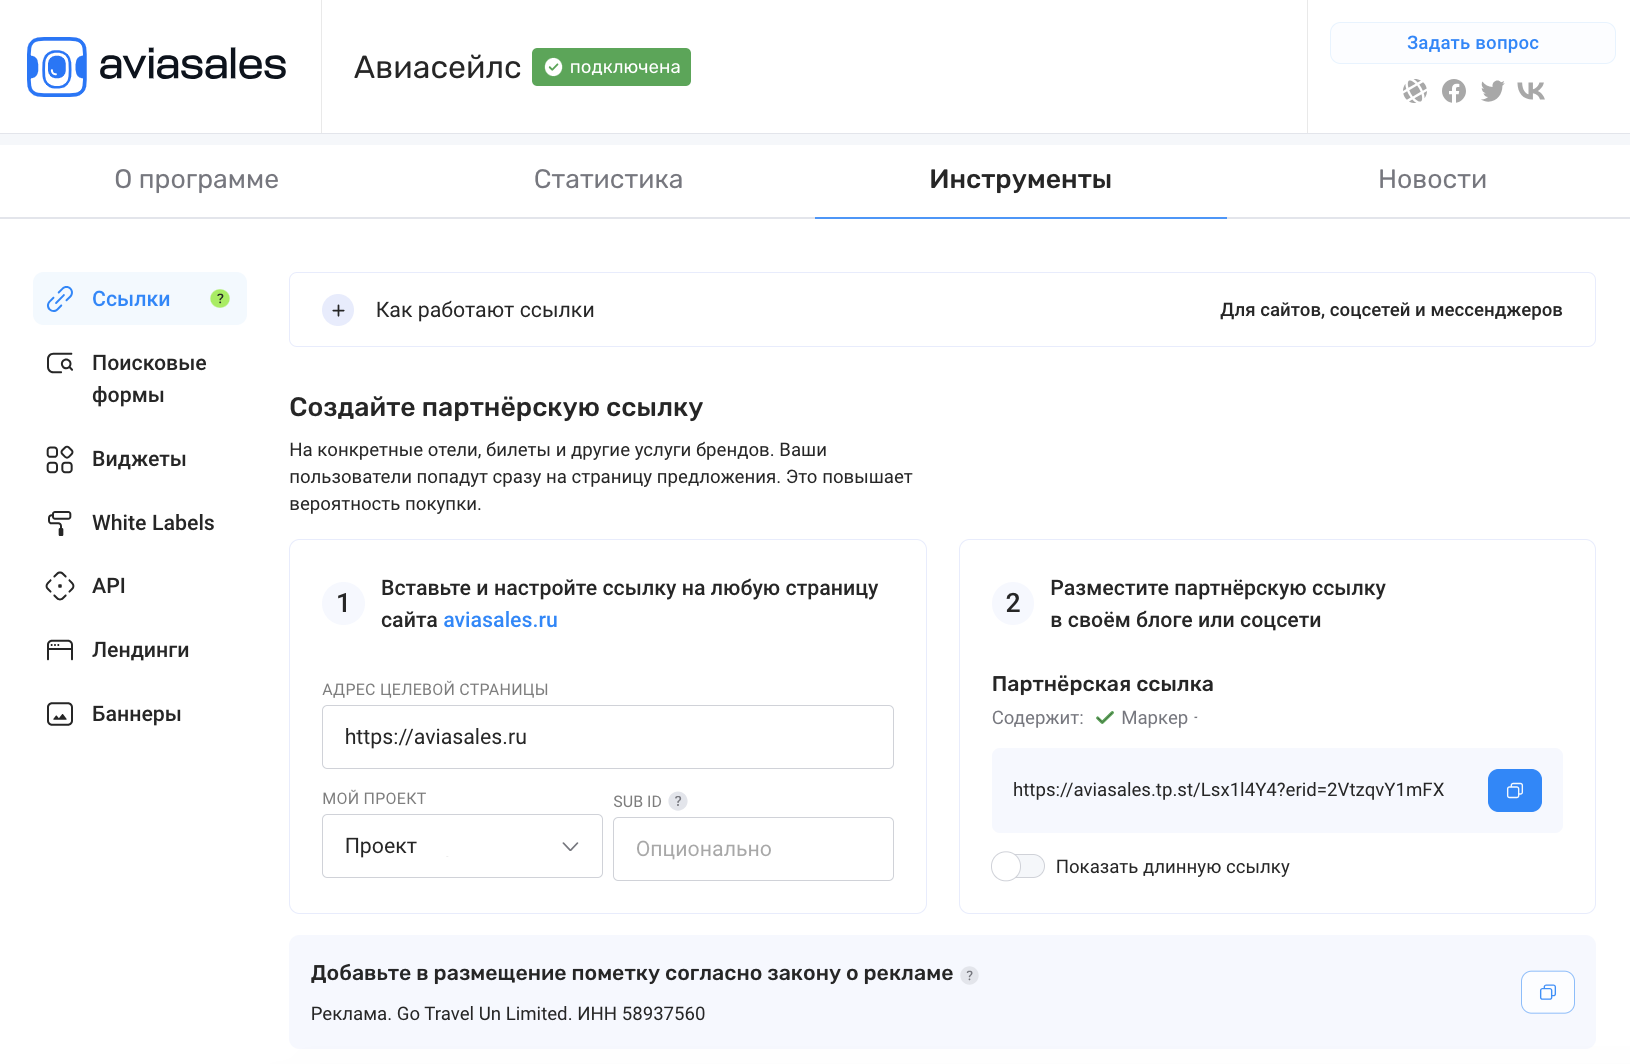
Task: Click the Маркер label under Партнёрская ссылка
Action: click(x=1154, y=718)
